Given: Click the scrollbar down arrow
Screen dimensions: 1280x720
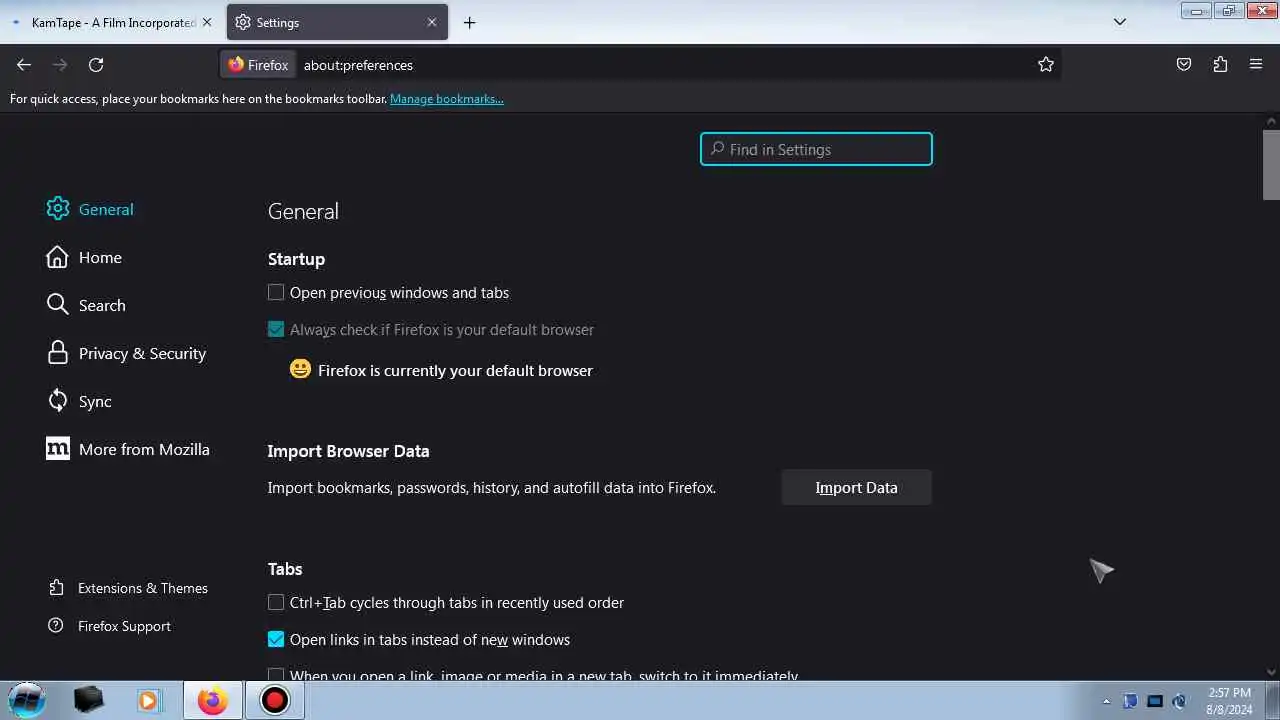Looking at the screenshot, I should (x=1271, y=672).
